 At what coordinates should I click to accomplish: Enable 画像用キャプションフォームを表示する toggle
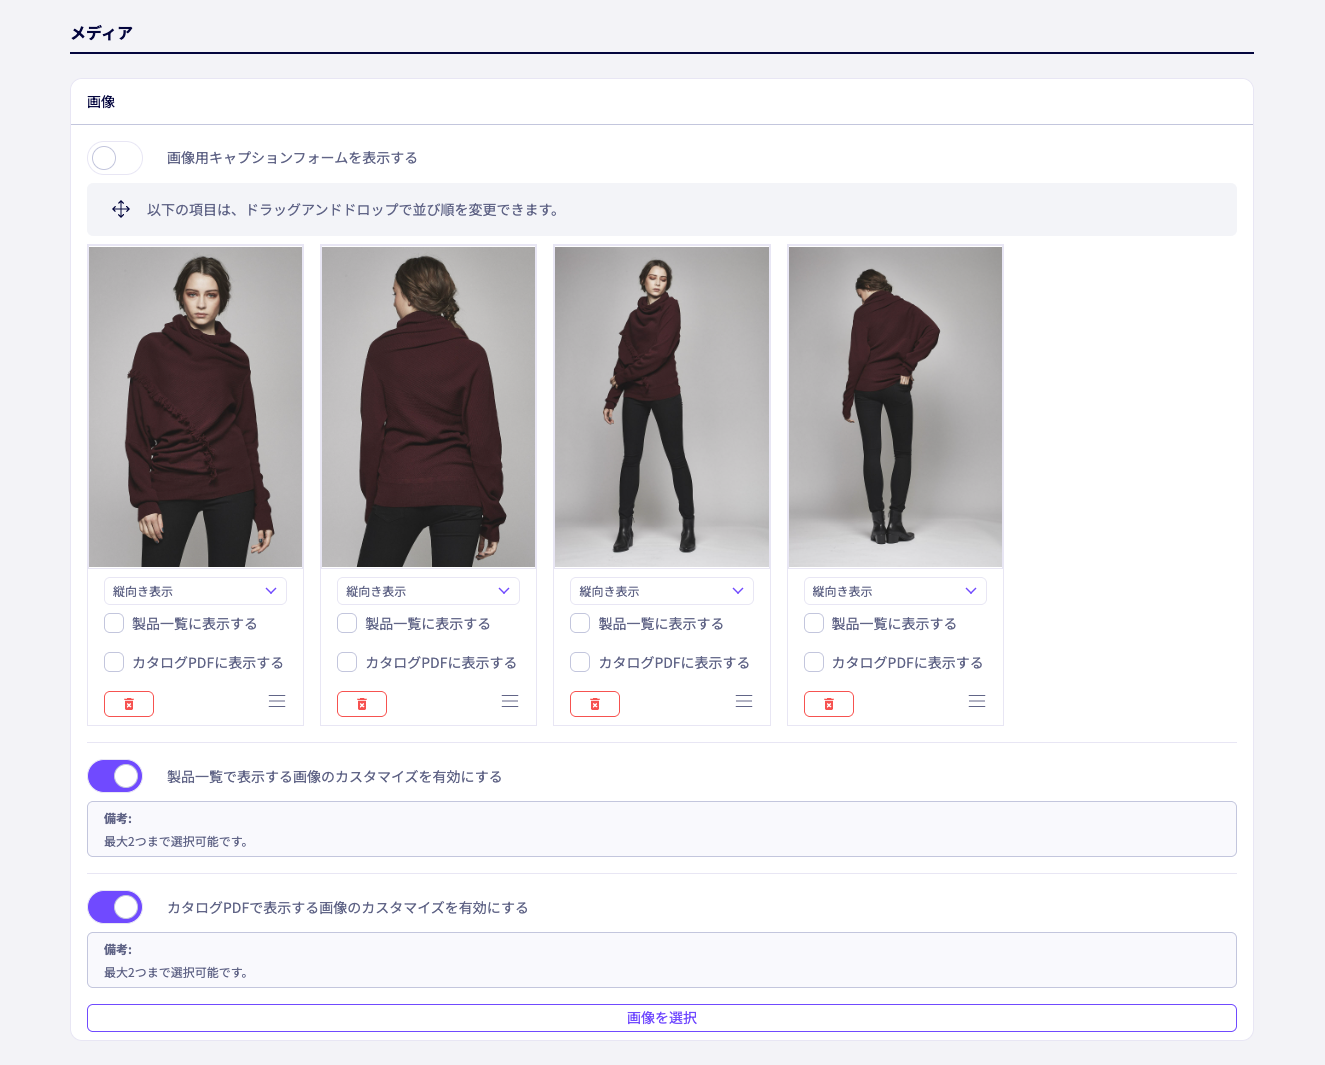115,158
